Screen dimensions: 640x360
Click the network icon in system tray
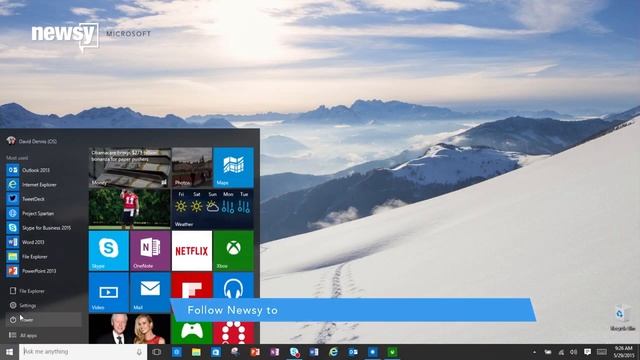point(561,352)
